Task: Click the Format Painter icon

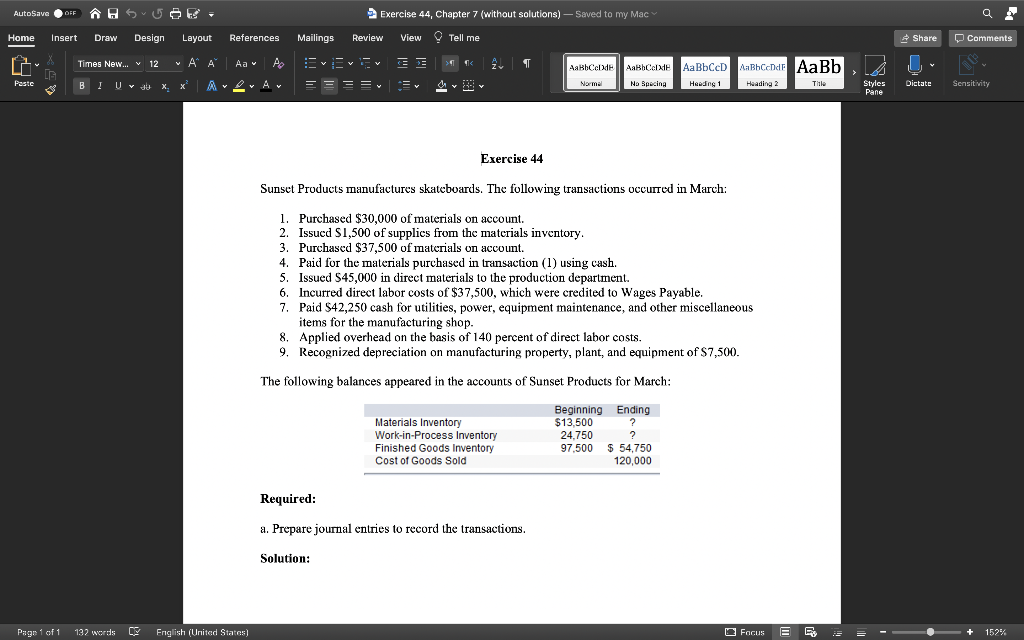Action: click(50, 90)
